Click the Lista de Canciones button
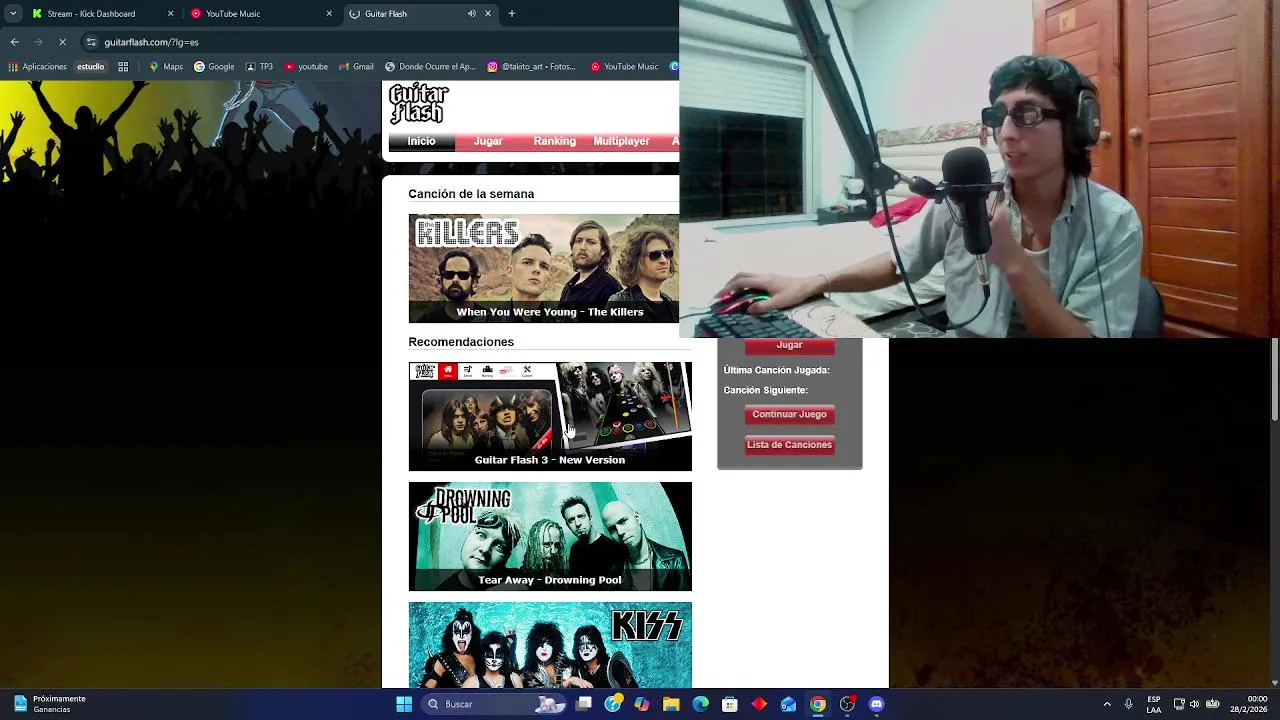Screen dimensions: 1280x720 [x=789, y=445]
